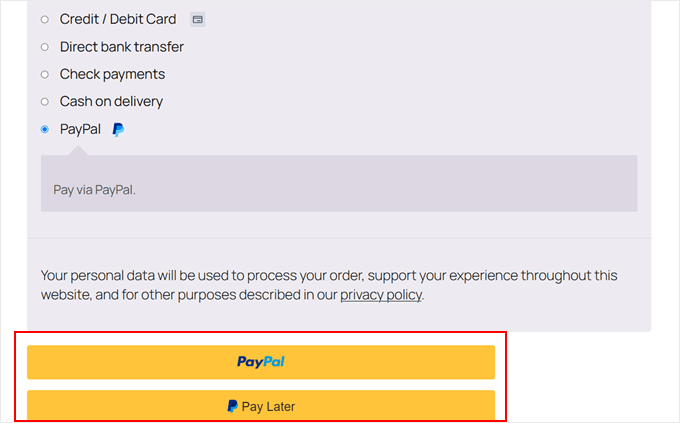Viewport: 680px width, 423px height.
Task: Click the "Pay via PayPal." description box
Action: (x=338, y=188)
